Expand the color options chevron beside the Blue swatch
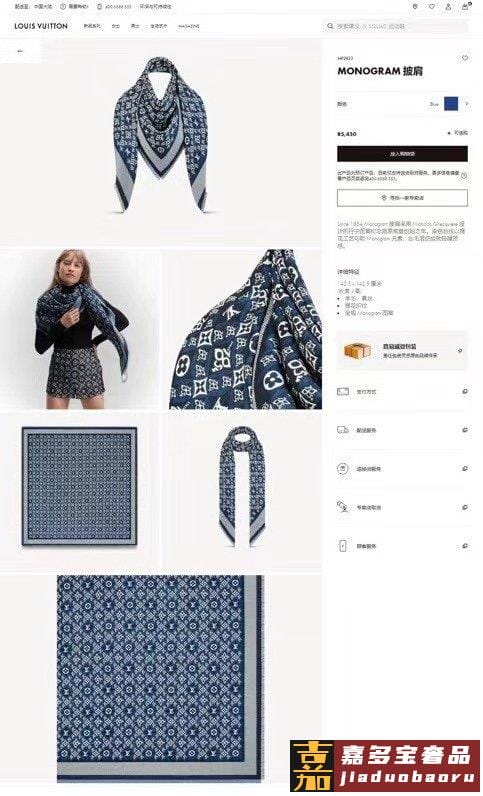The width and height of the screenshot is (483, 796). (x=466, y=104)
